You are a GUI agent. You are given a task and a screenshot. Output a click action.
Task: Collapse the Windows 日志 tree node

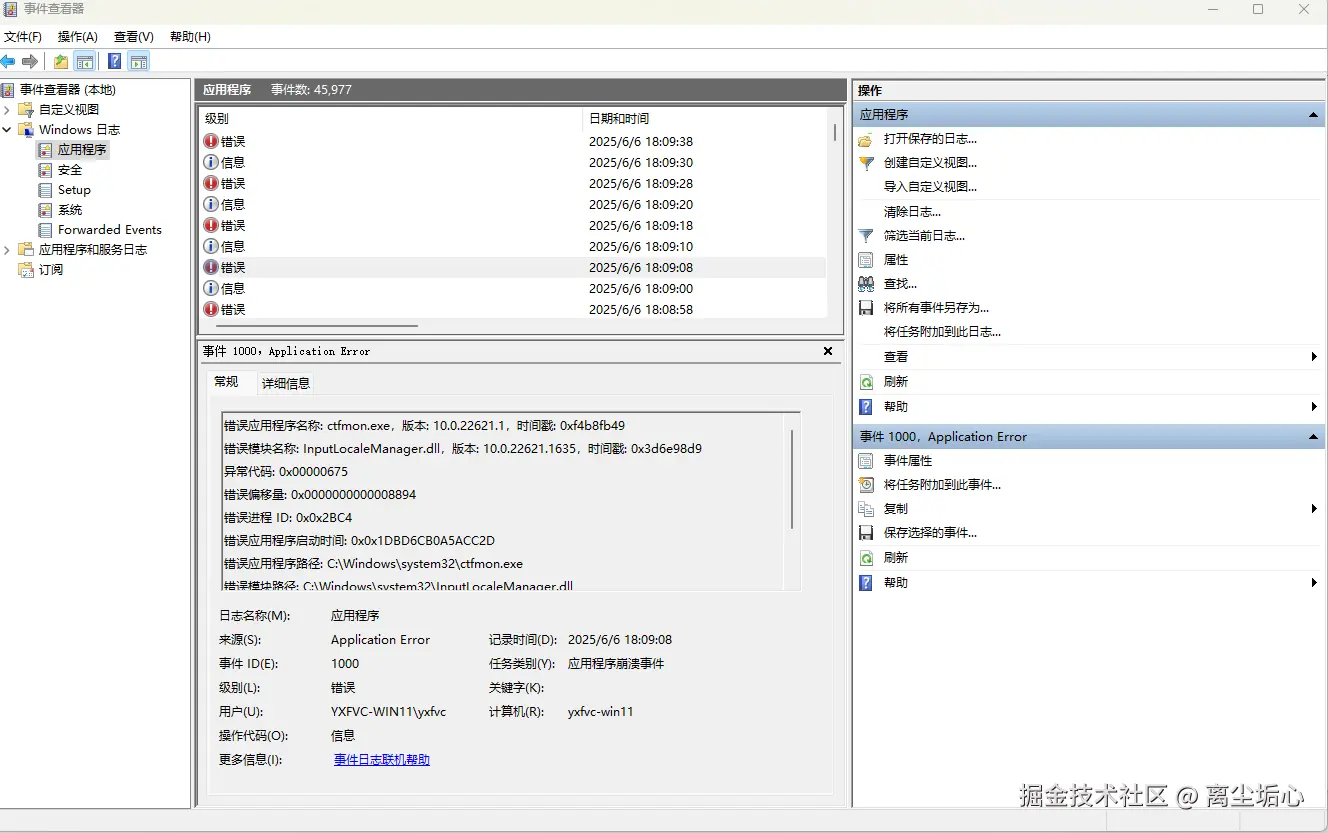pyautogui.click(x=8, y=129)
